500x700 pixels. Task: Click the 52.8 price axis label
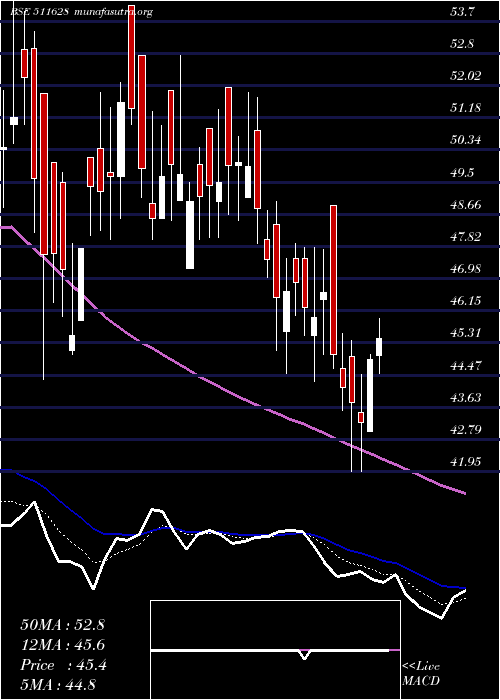pos(462,44)
